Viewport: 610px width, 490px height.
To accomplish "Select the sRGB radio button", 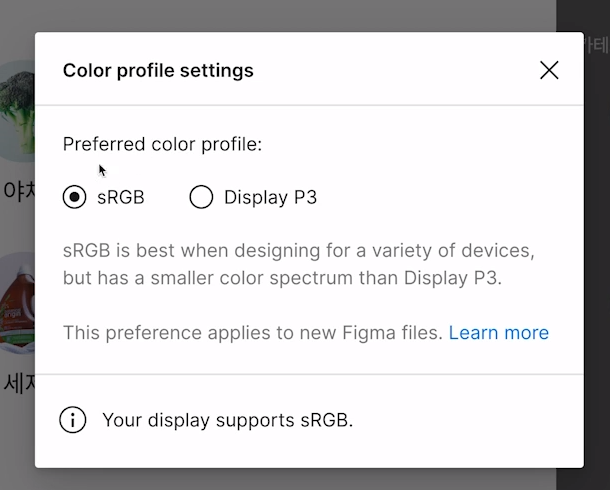I will click(74, 197).
